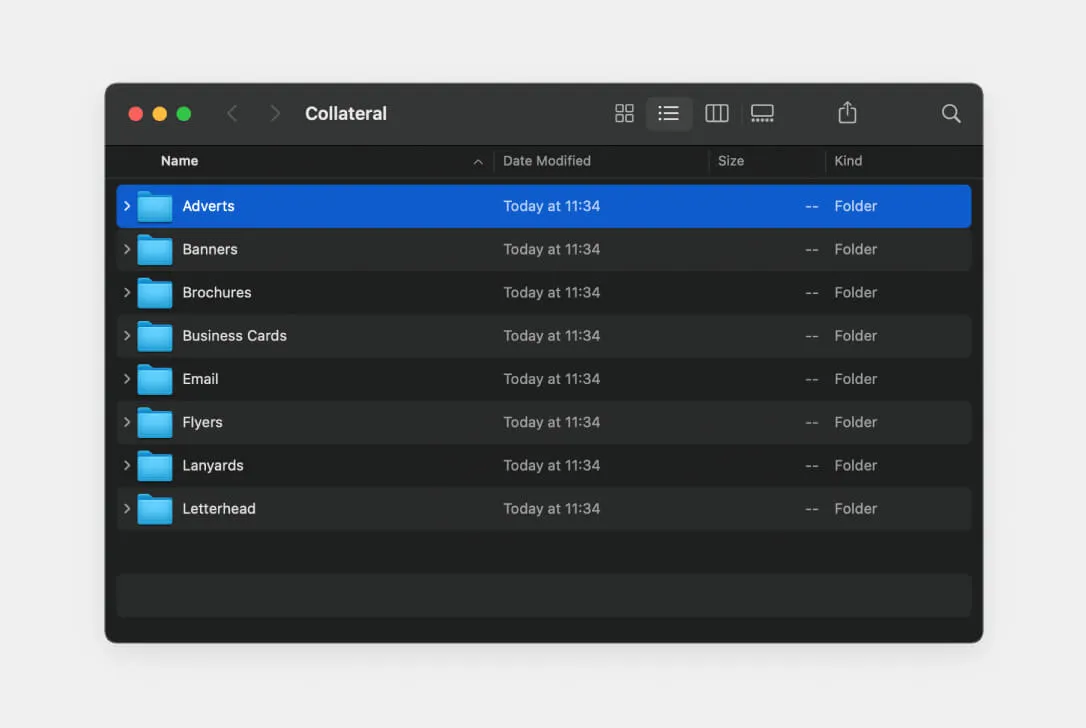
Task: Click the Lanyards folder icon
Action: click(154, 465)
